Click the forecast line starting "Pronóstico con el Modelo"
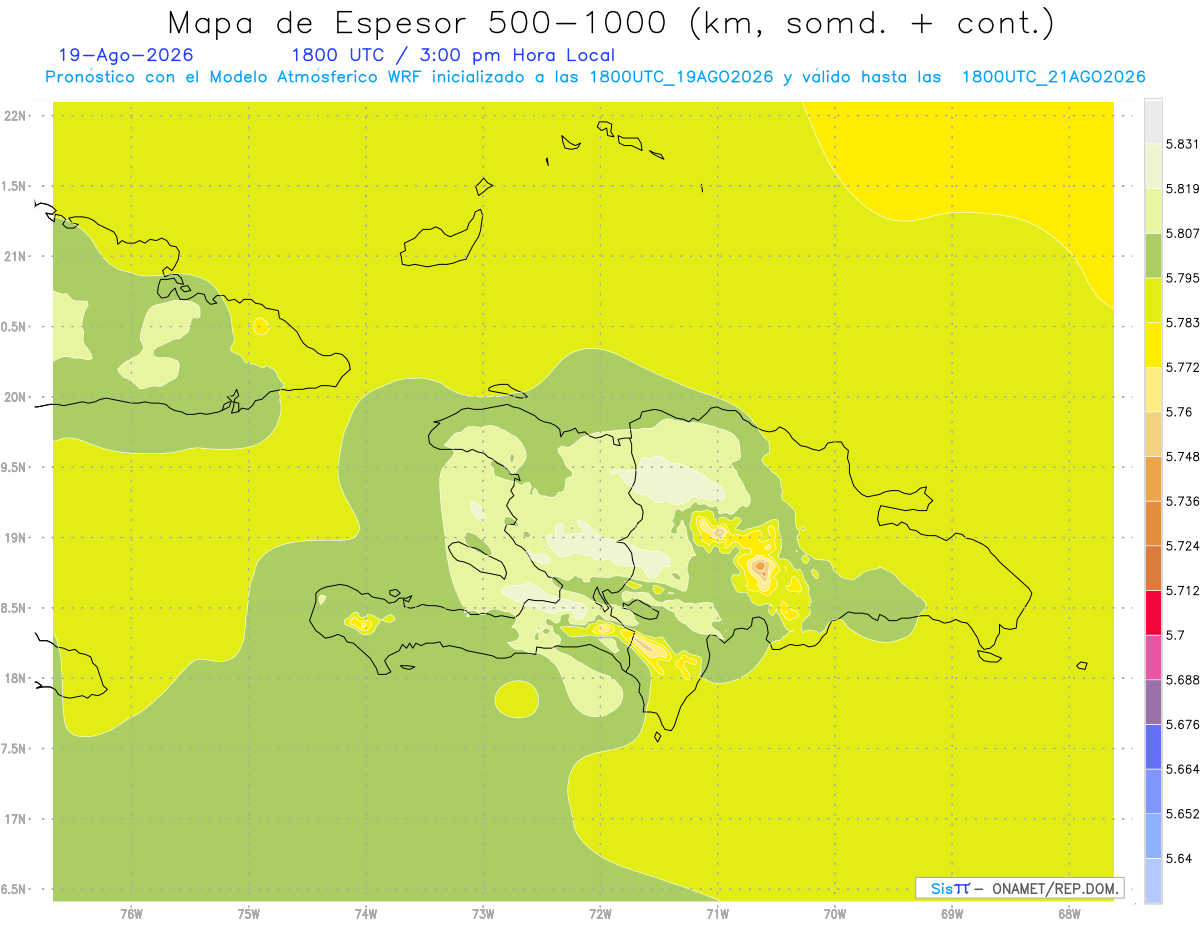Viewport: 1200px width, 927px height. tap(595, 77)
